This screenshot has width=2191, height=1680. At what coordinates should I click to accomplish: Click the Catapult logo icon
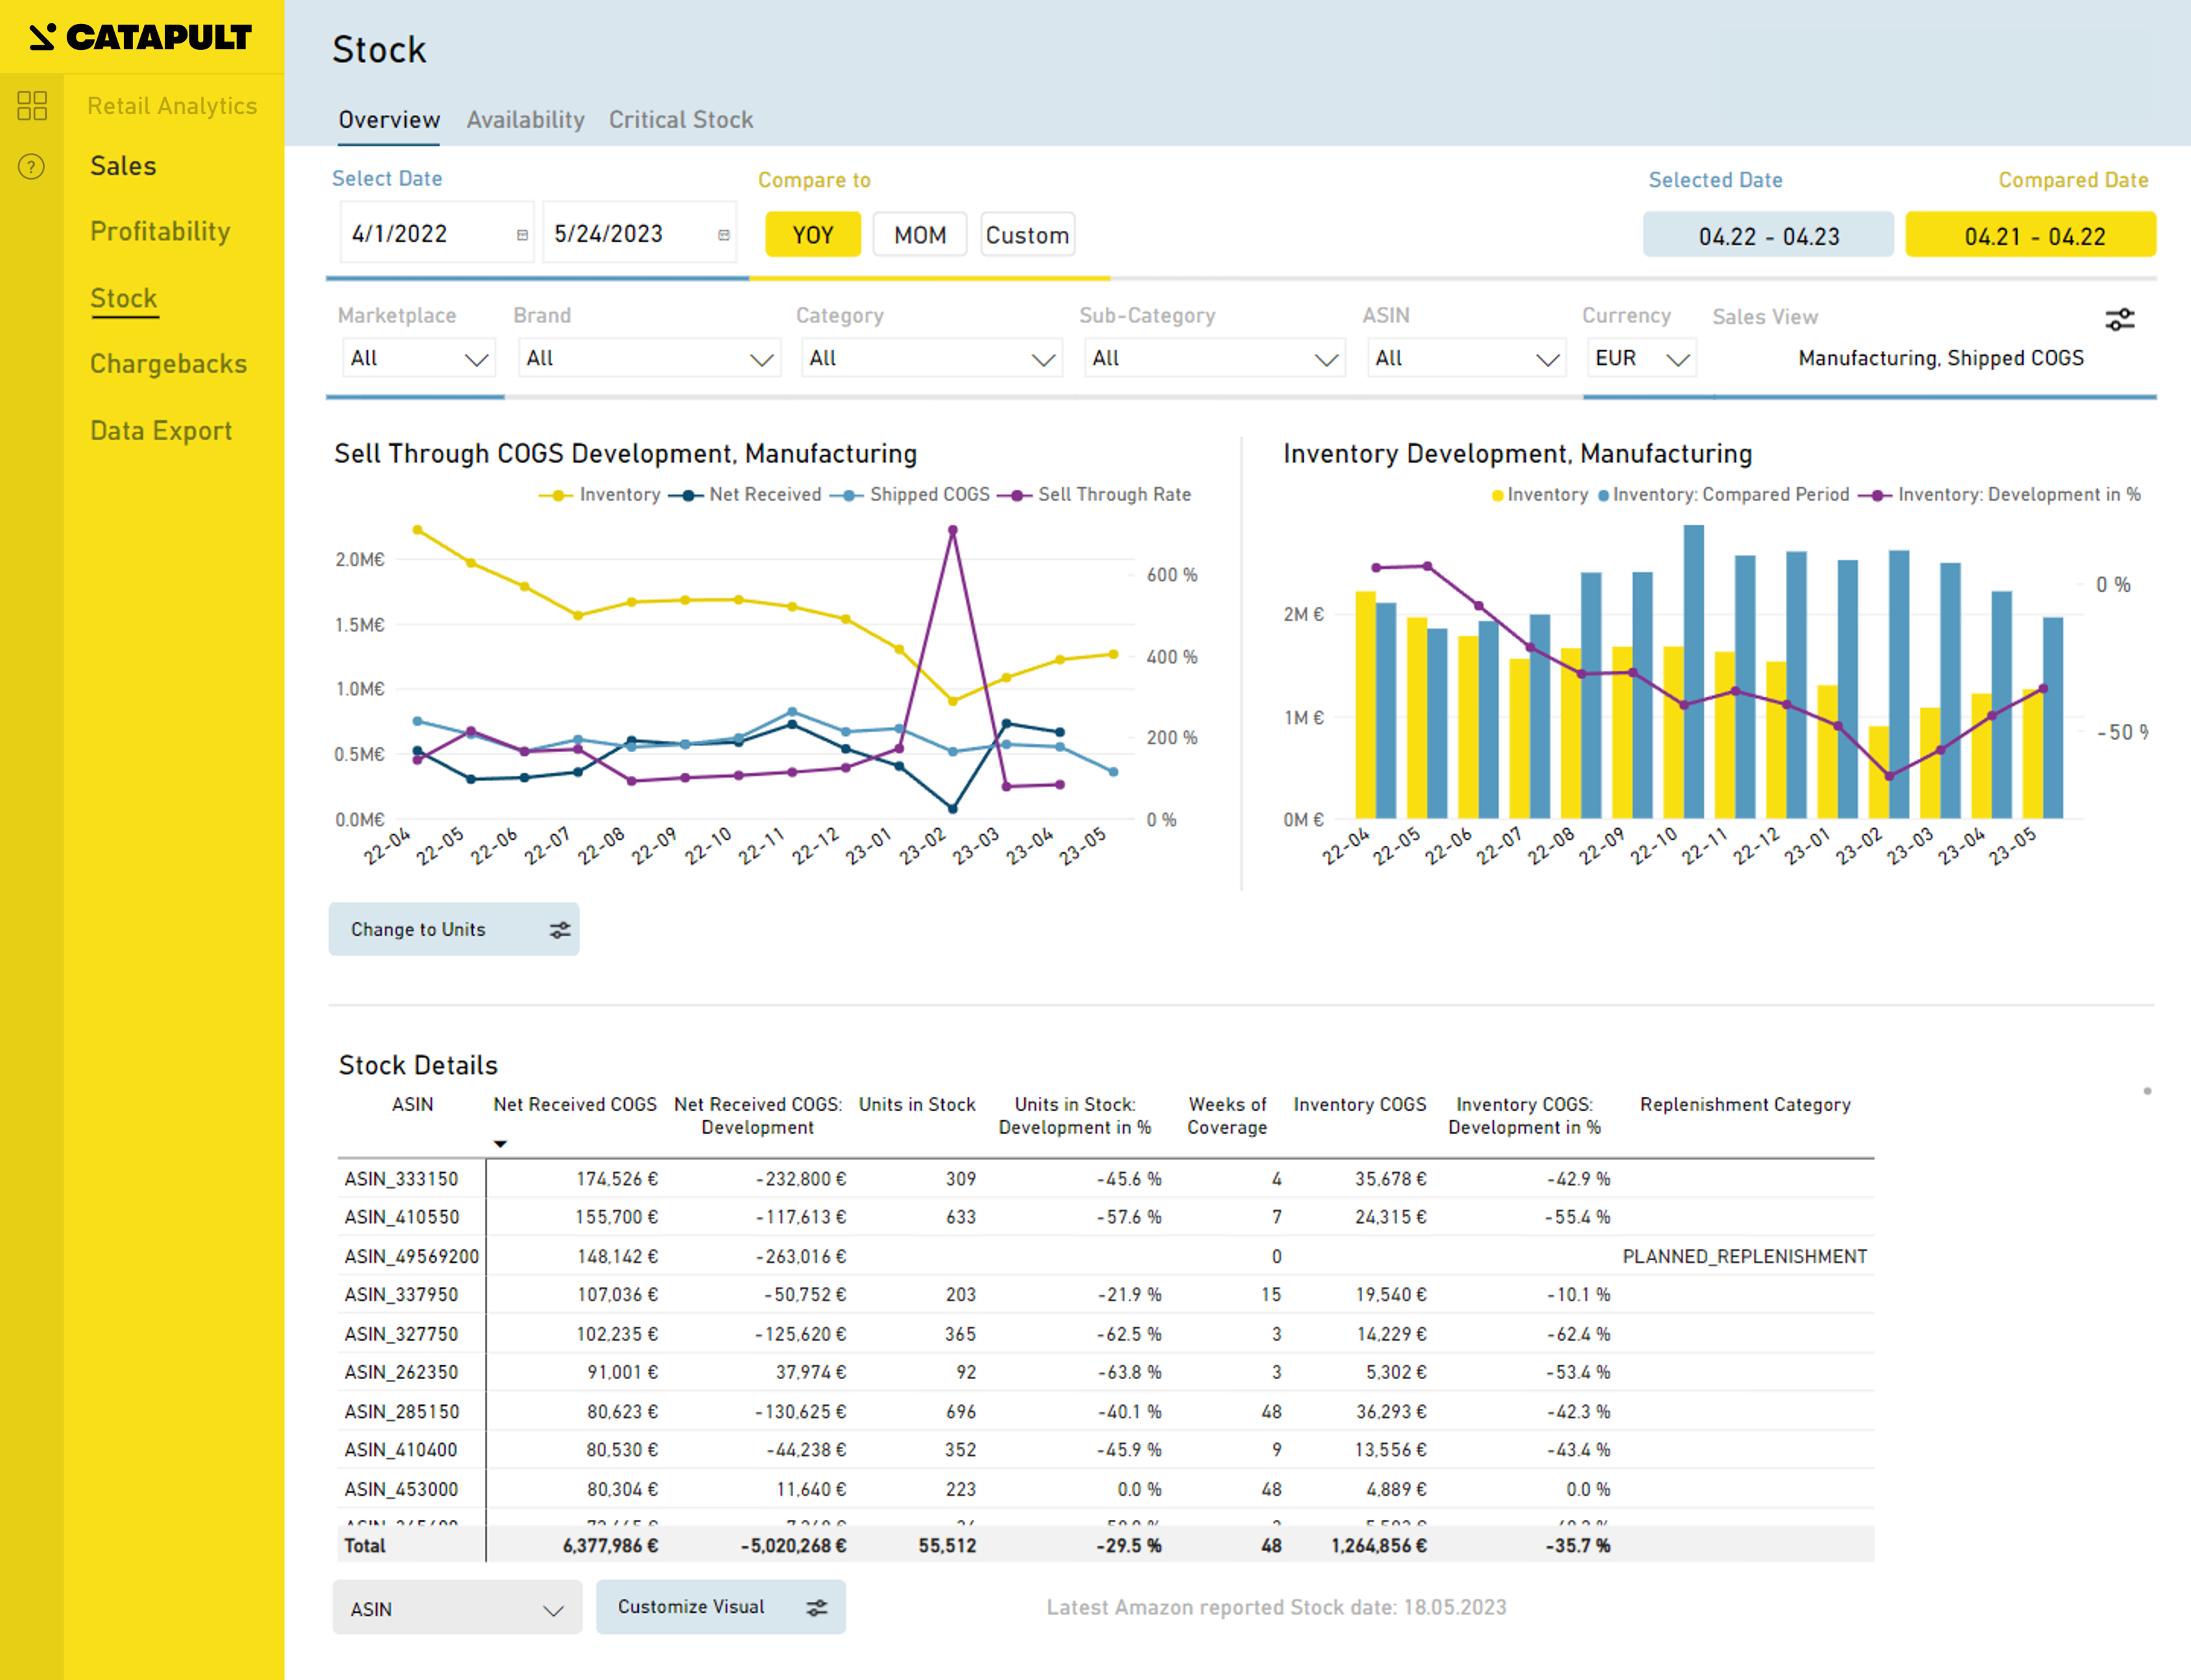pyautogui.click(x=42, y=37)
